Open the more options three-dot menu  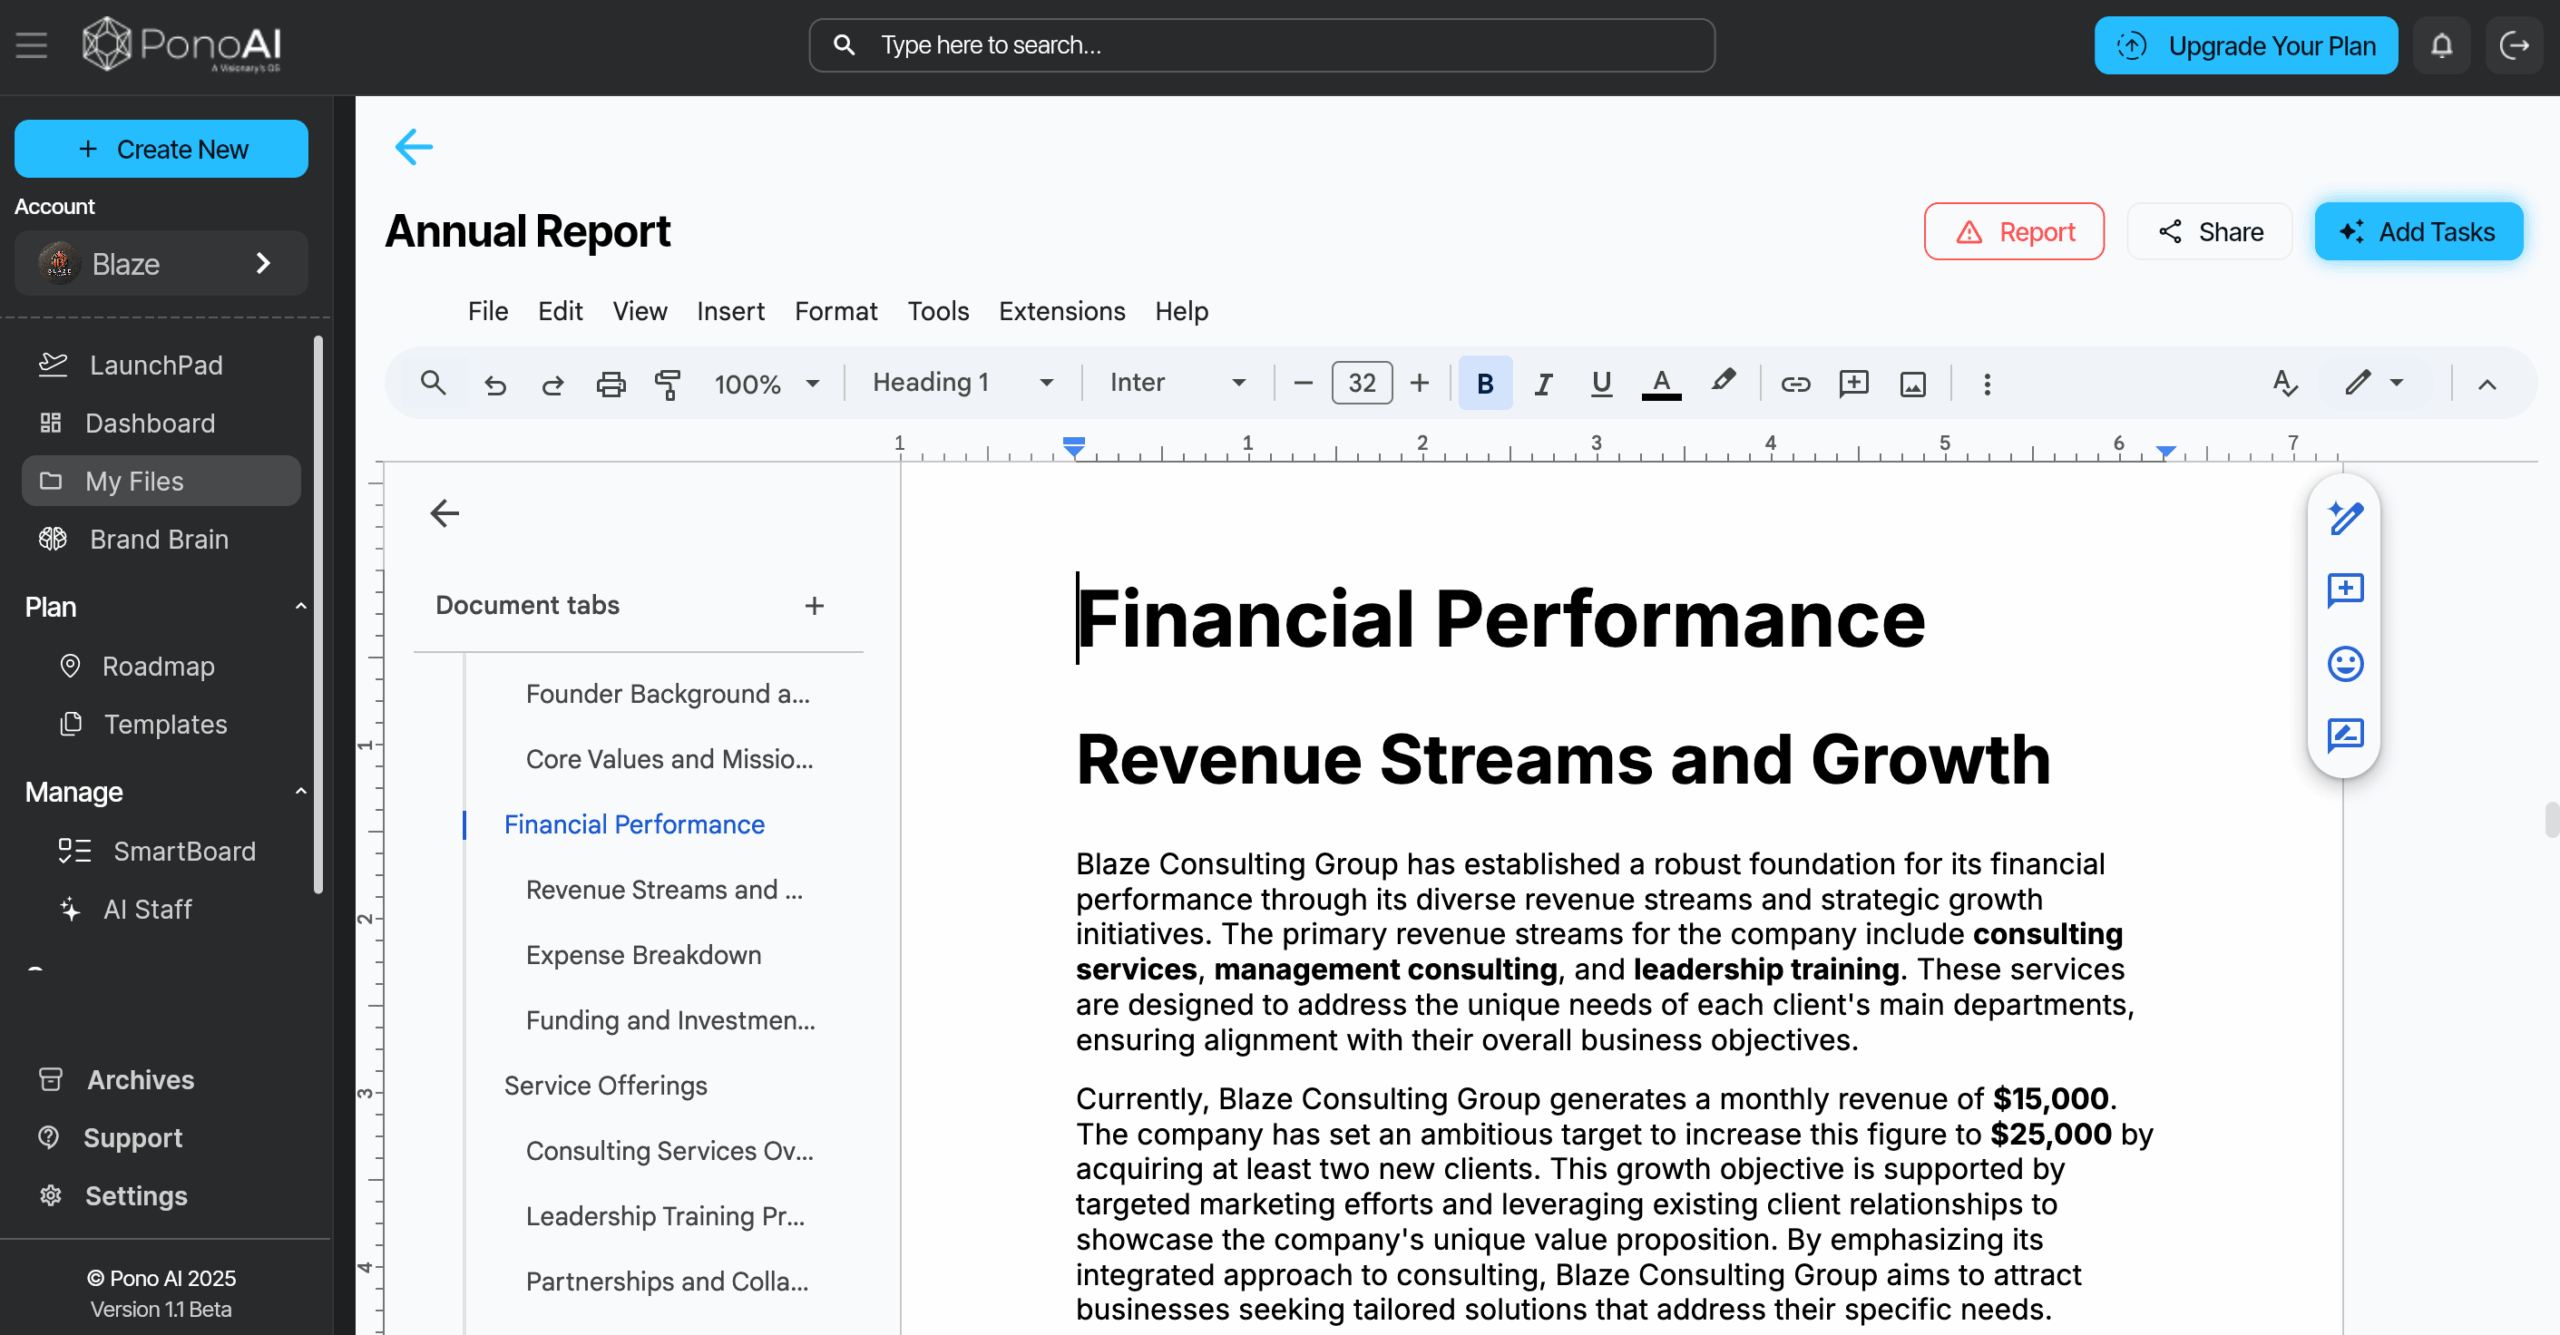point(1987,384)
